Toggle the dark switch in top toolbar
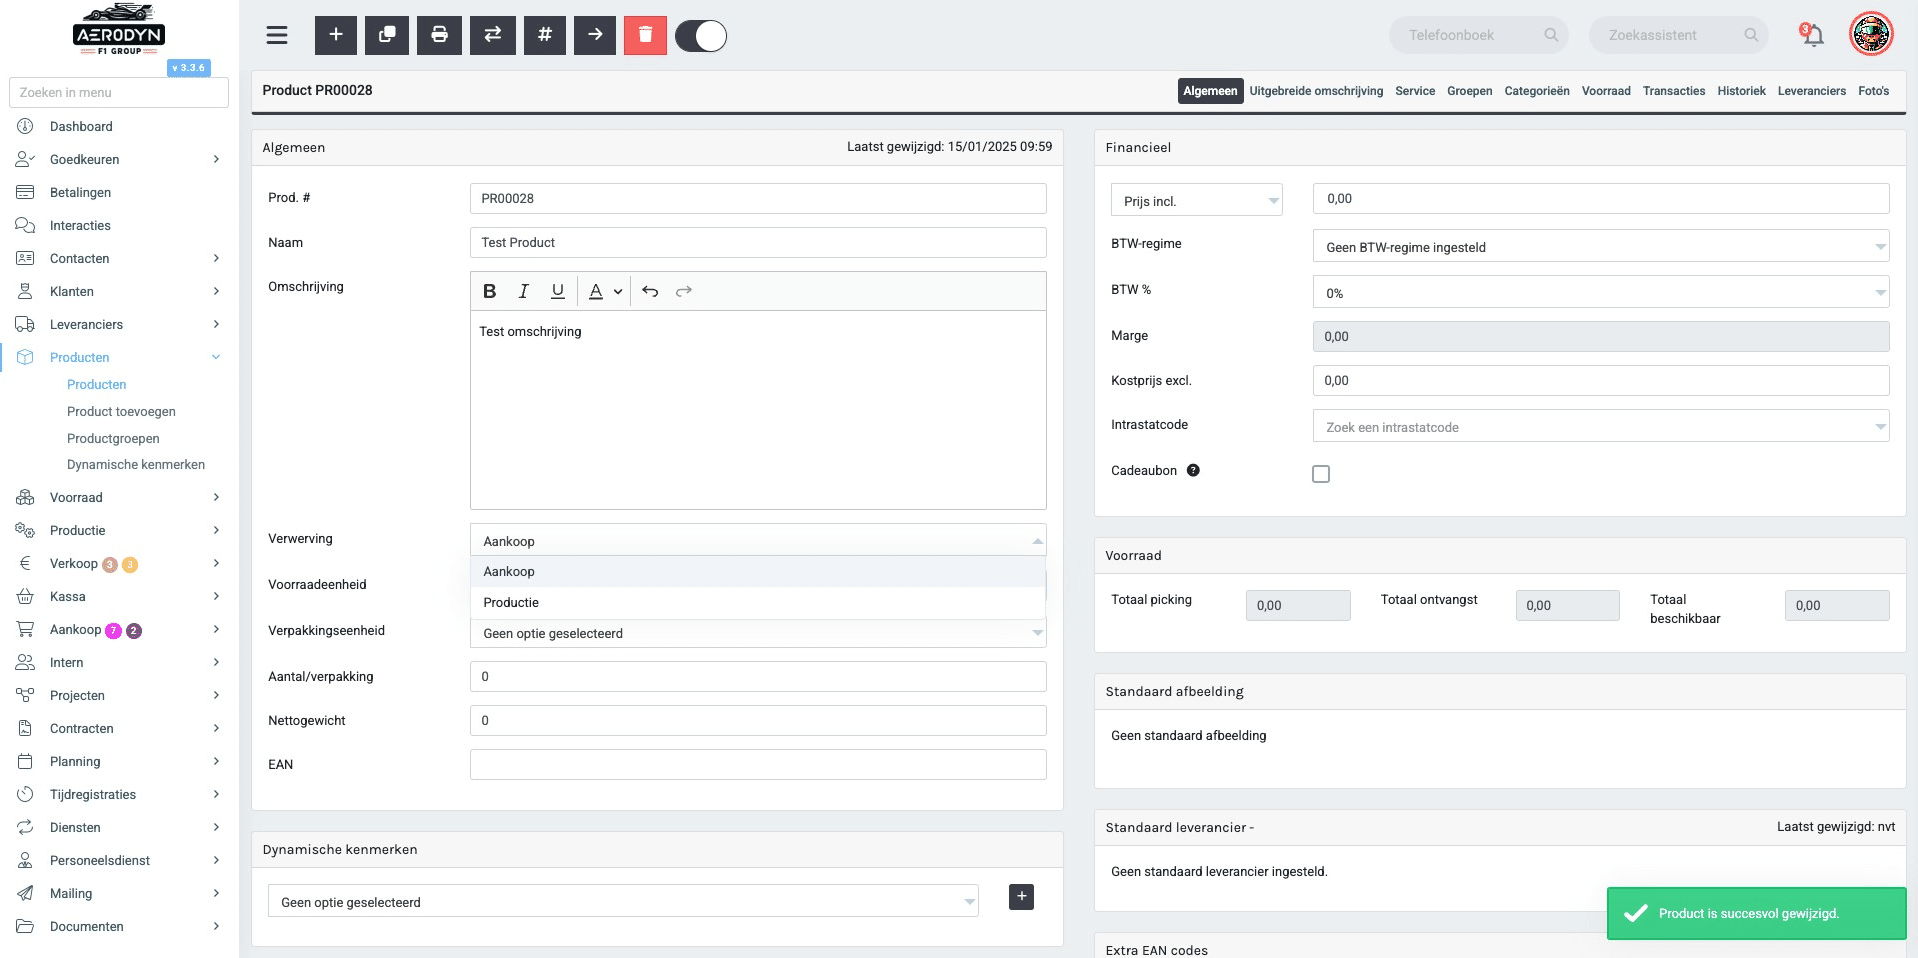Screen dimensions: 1918x958 pos(701,36)
